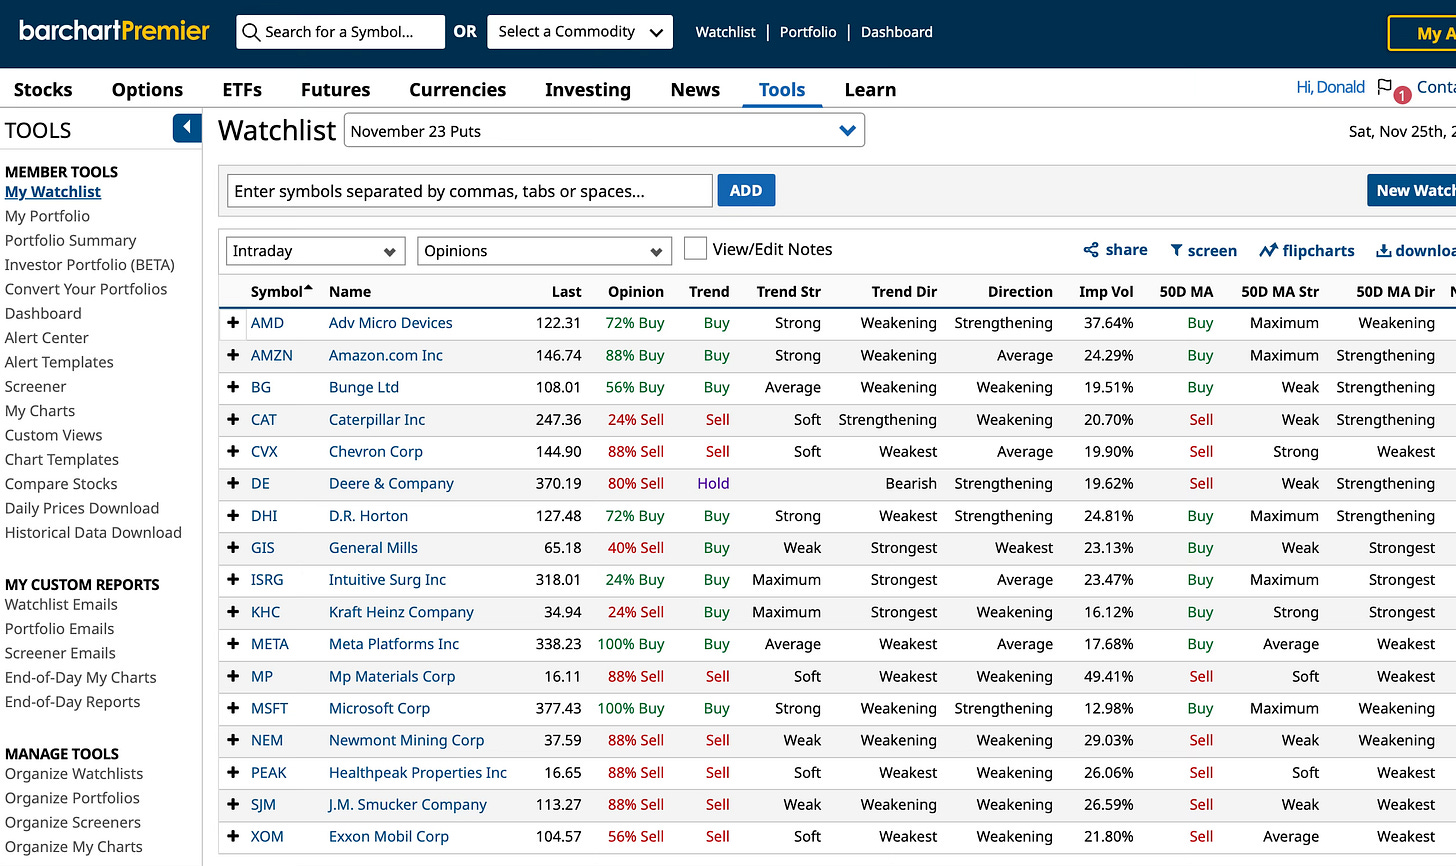Open Historical Data Download link
This screenshot has width=1456, height=866.
tap(93, 533)
